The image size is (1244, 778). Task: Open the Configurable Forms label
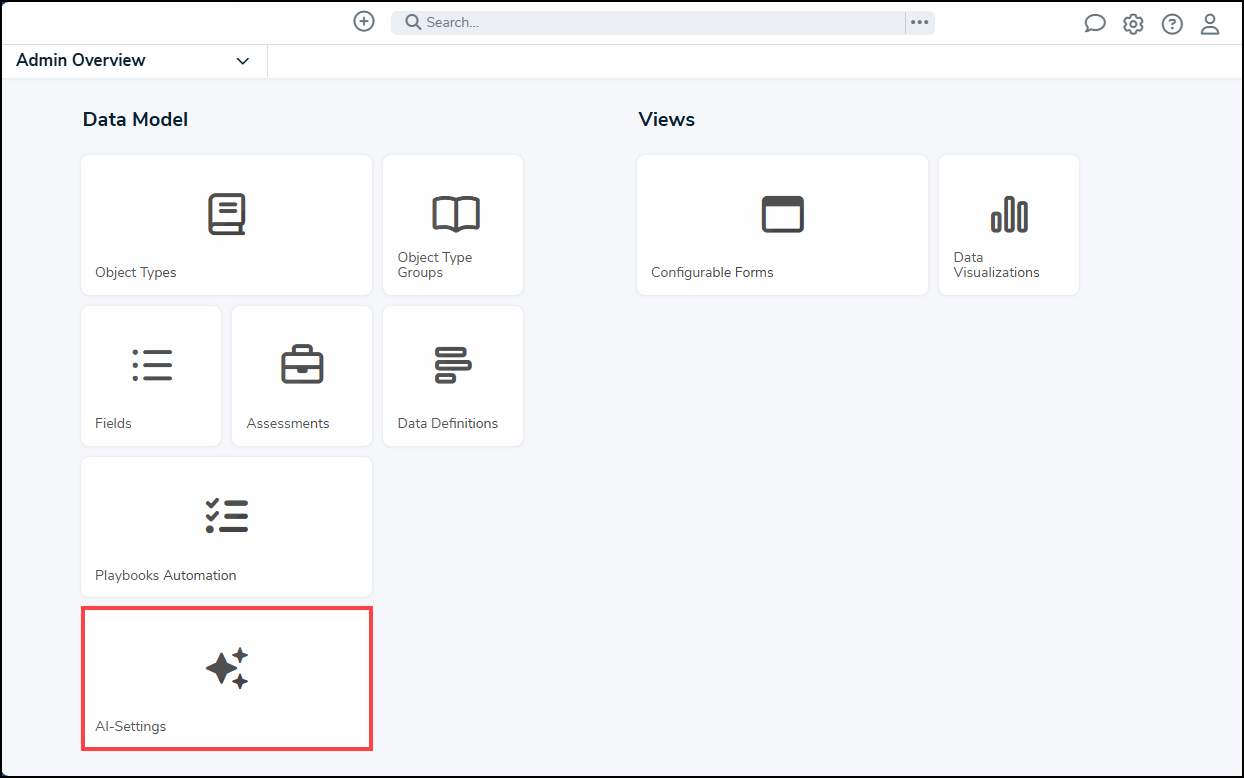[712, 272]
